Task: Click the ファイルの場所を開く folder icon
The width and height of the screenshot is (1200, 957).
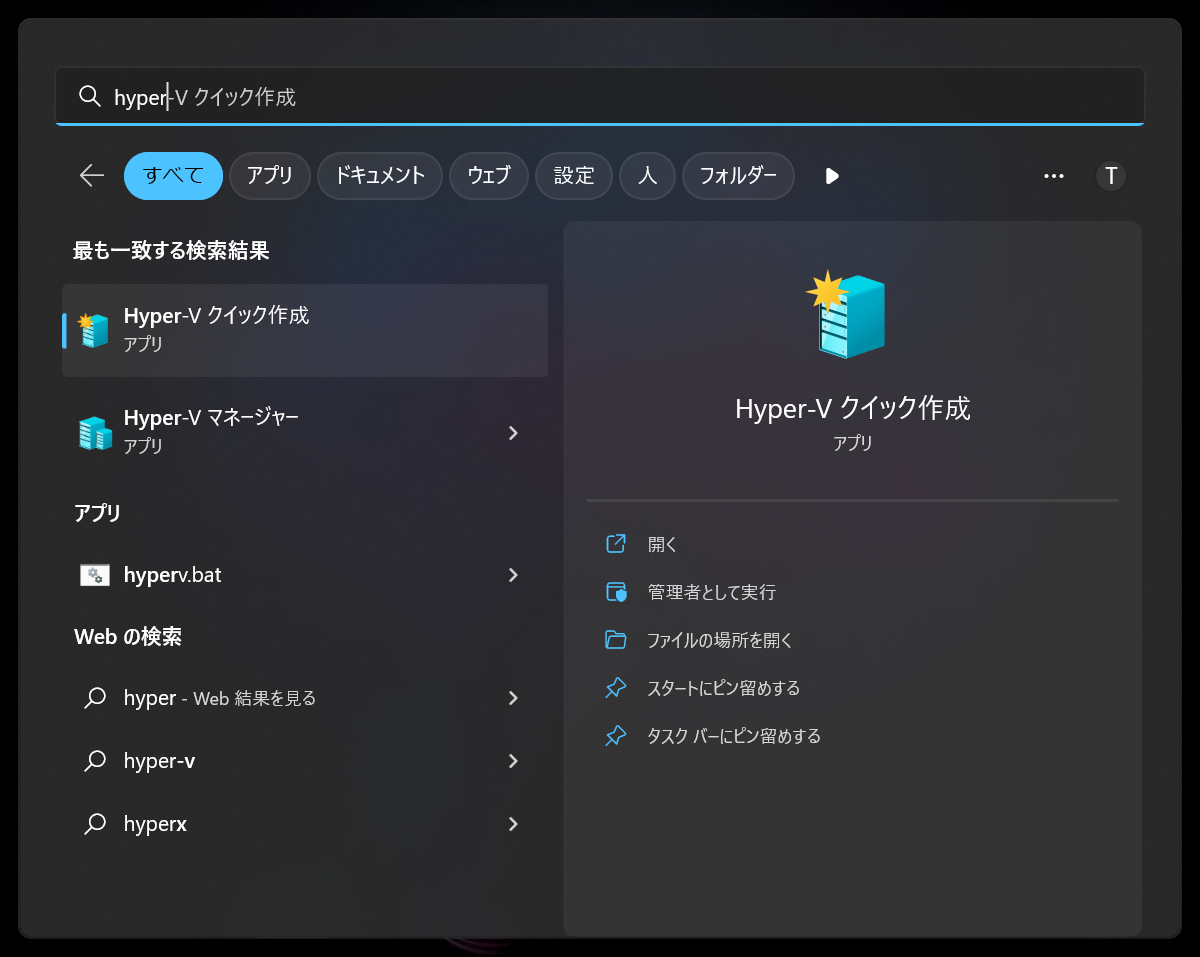Action: (x=614, y=640)
